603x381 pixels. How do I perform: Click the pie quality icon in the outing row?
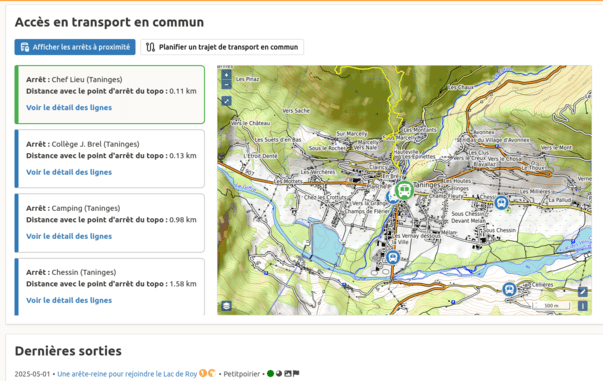pyautogui.click(x=279, y=373)
